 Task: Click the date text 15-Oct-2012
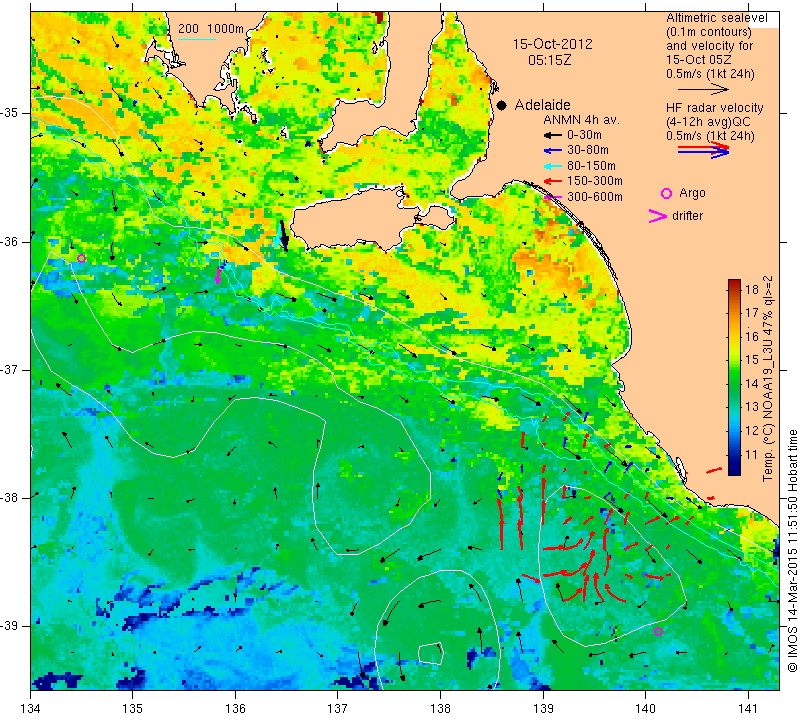point(553,44)
